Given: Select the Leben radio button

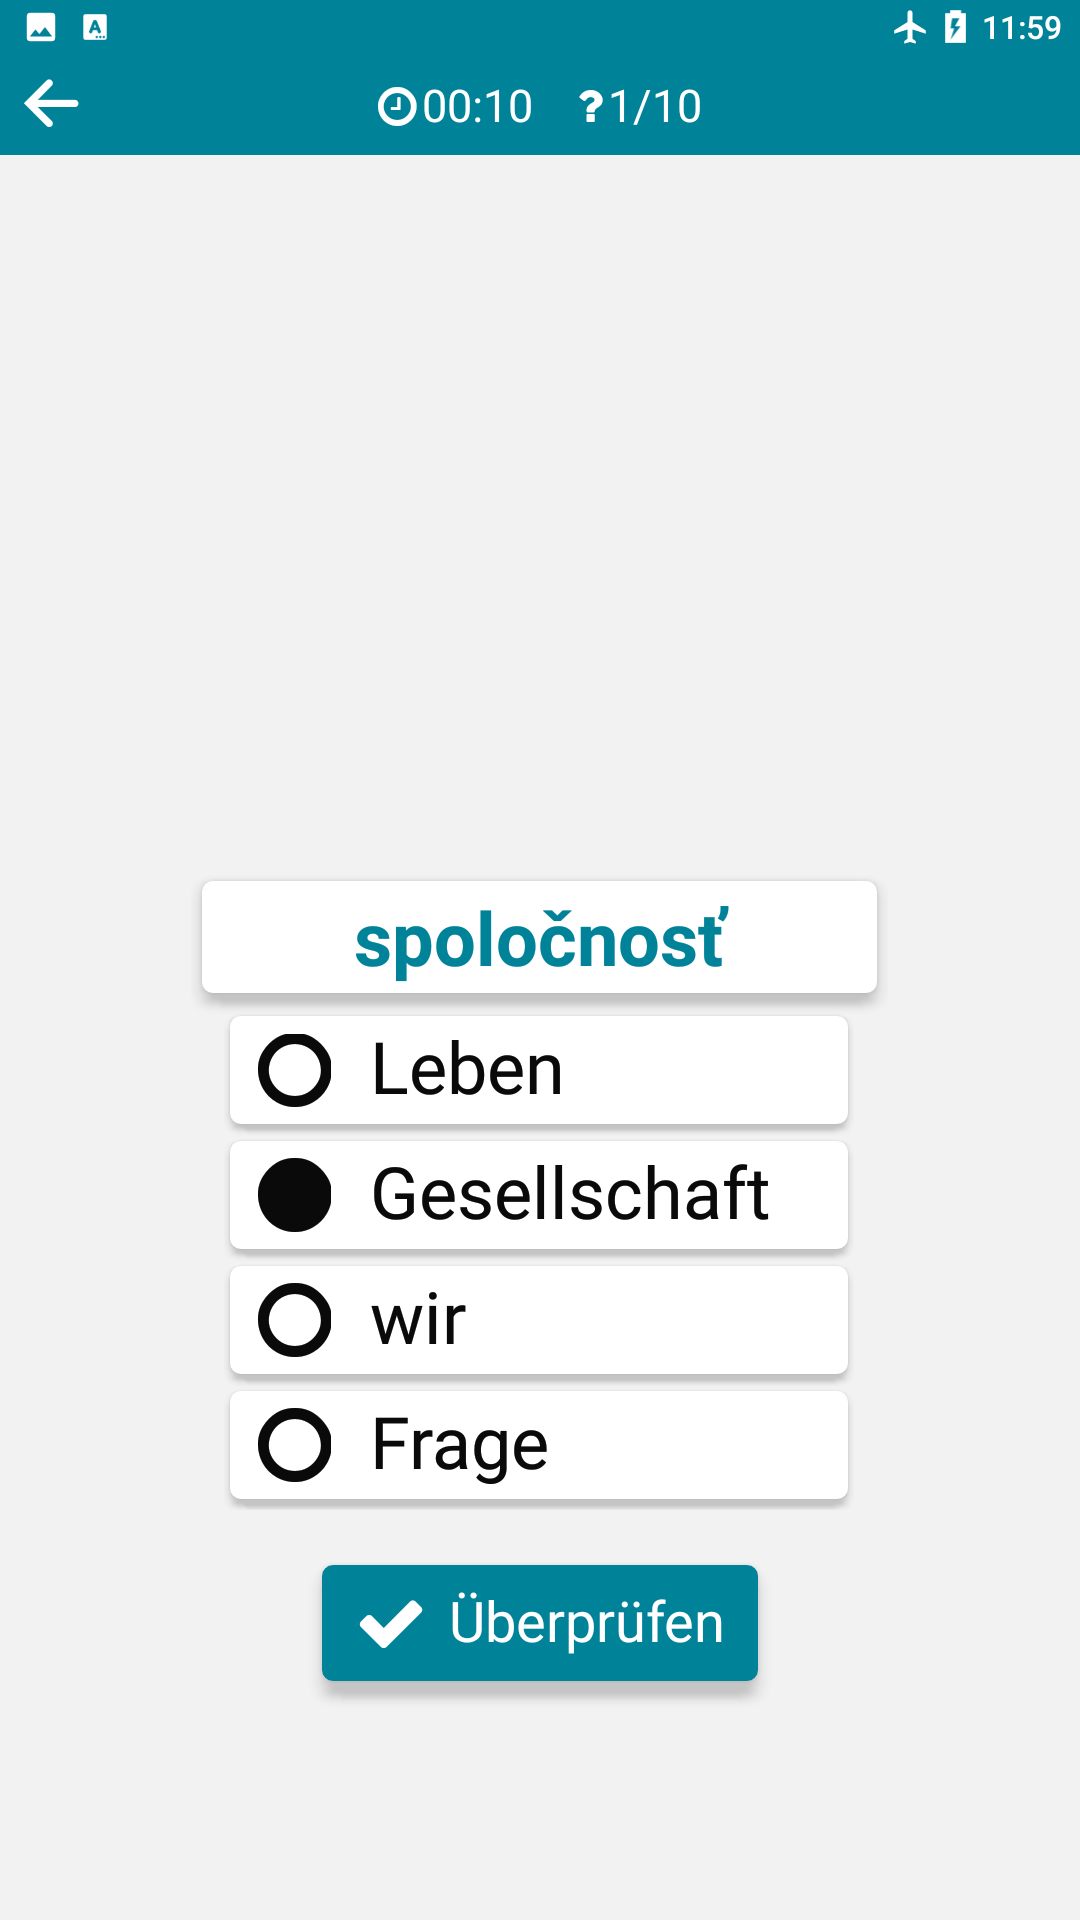Looking at the screenshot, I should click(x=295, y=1070).
